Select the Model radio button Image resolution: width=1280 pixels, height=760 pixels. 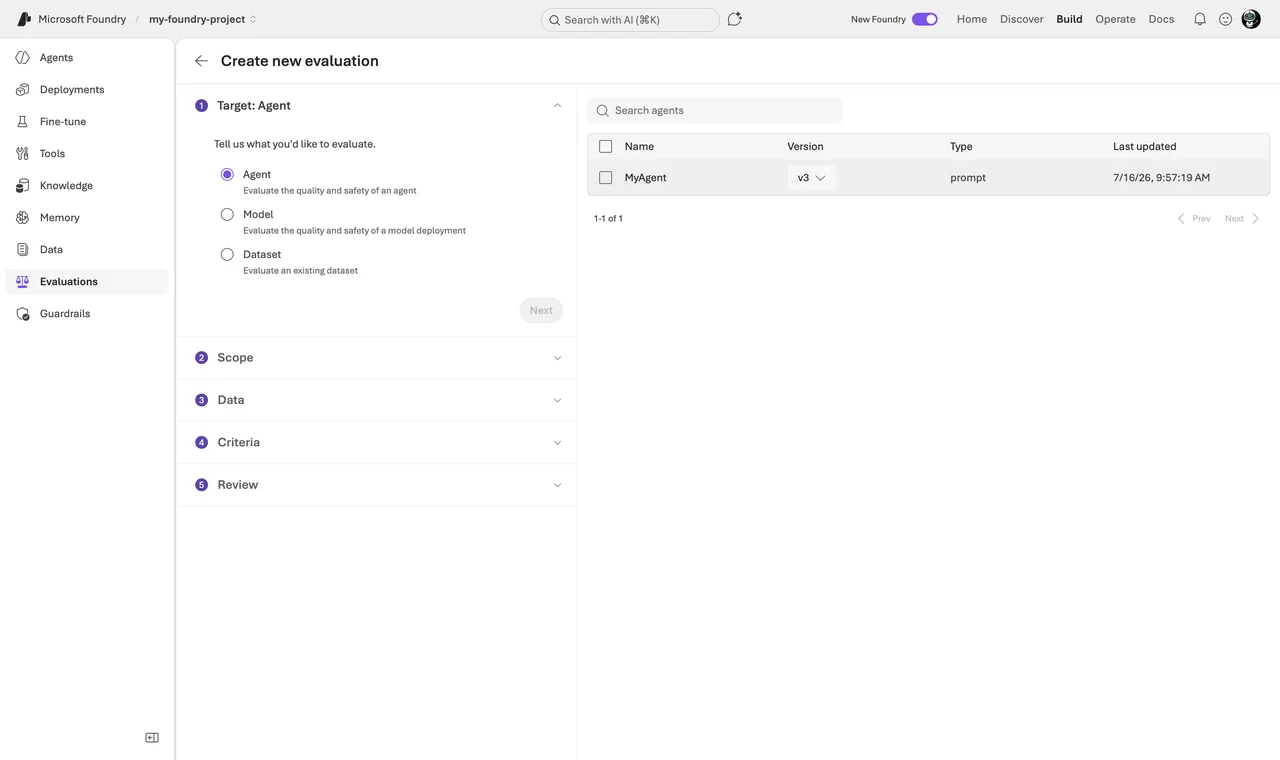tap(227, 214)
